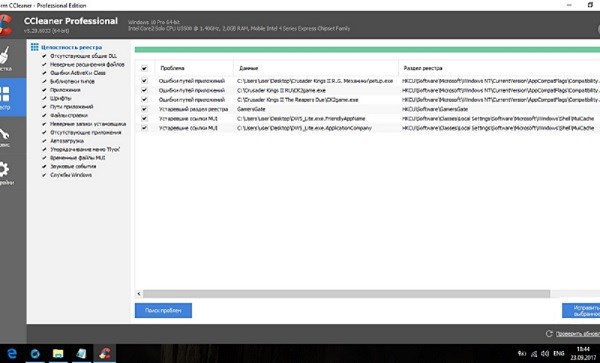The image size is (600, 363).
Task: Sort the table by the Данные column
Action: click(x=248, y=68)
